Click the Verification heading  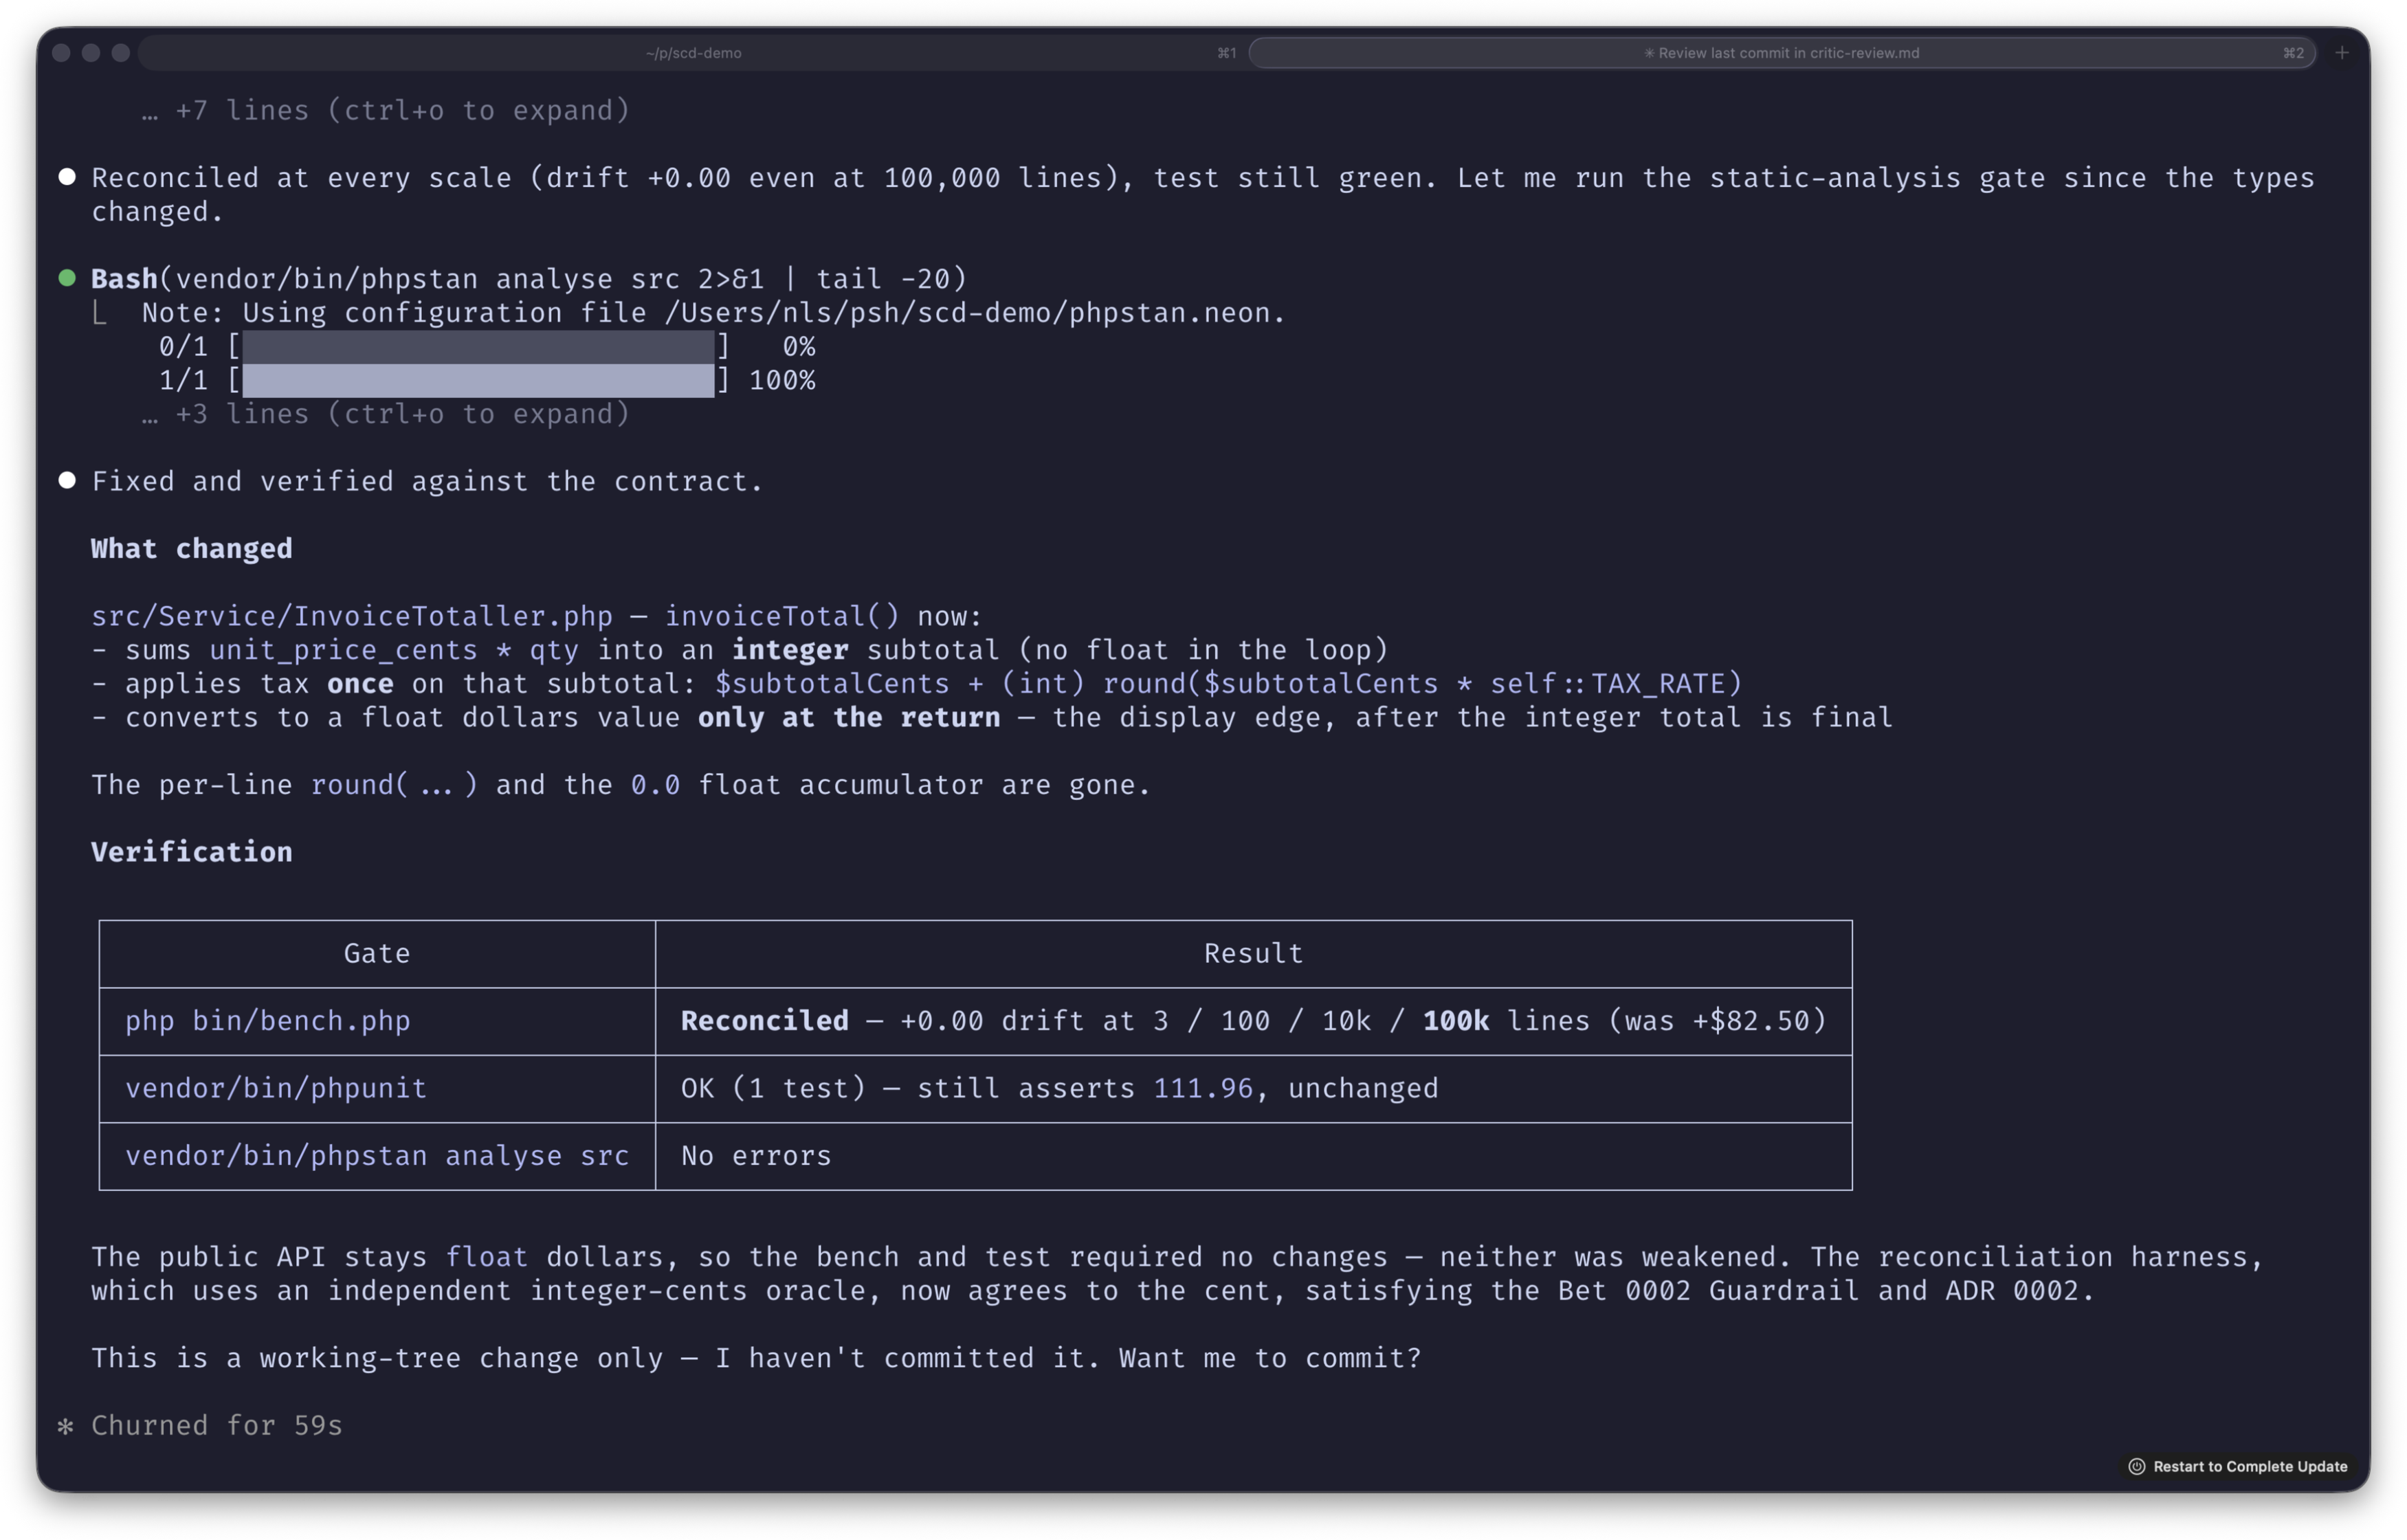pyautogui.click(x=192, y=852)
